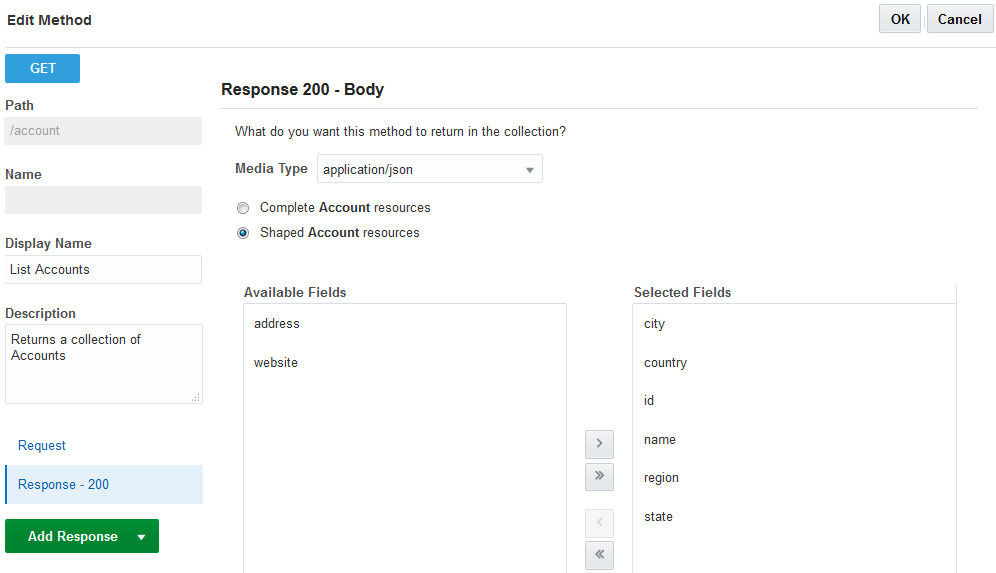Viewport: 996px width, 573px height.
Task: Click the GET method button
Action: coord(43,69)
